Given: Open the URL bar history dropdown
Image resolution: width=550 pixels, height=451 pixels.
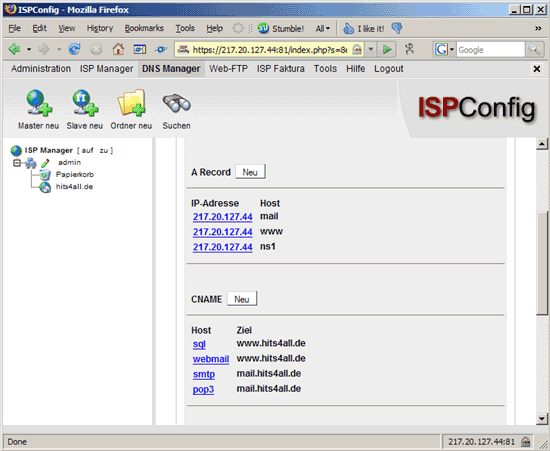Looking at the screenshot, I should click(x=370, y=49).
